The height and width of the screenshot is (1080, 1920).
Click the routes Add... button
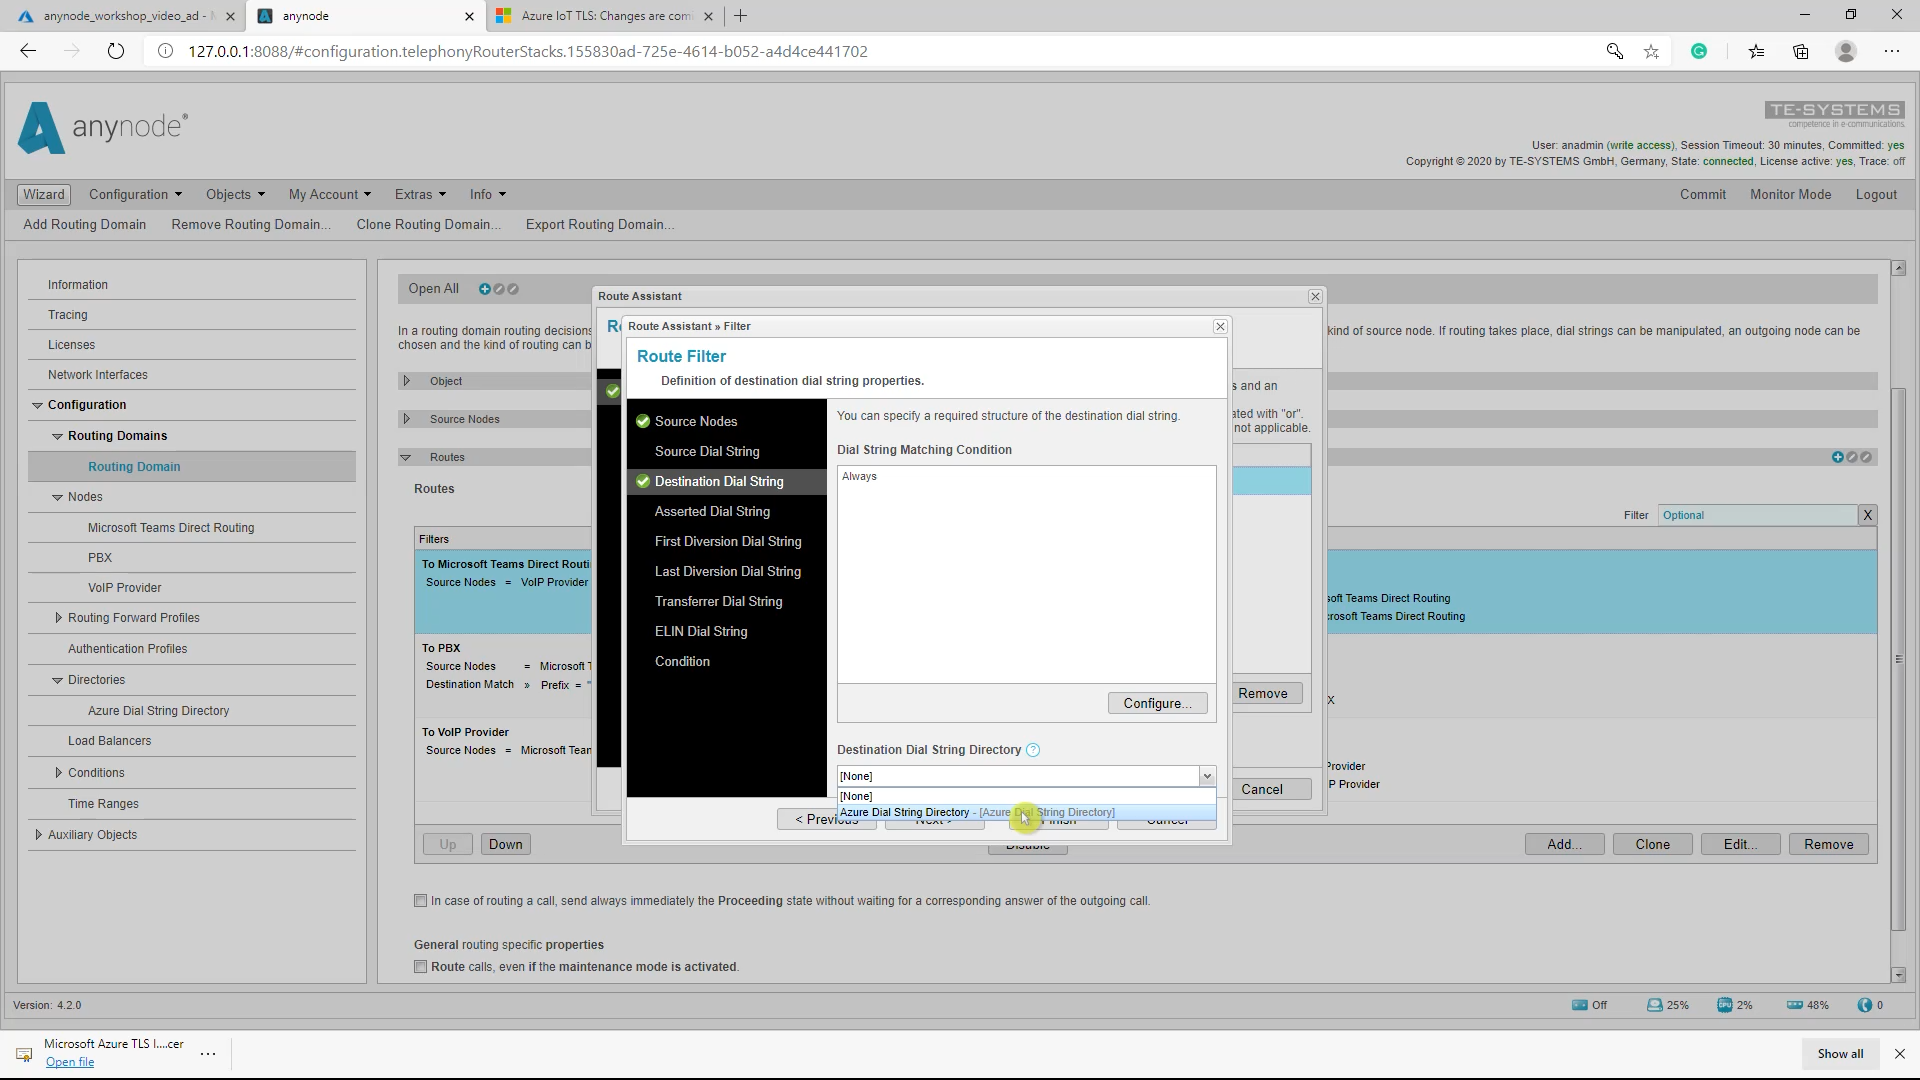tap(1564, 845)
